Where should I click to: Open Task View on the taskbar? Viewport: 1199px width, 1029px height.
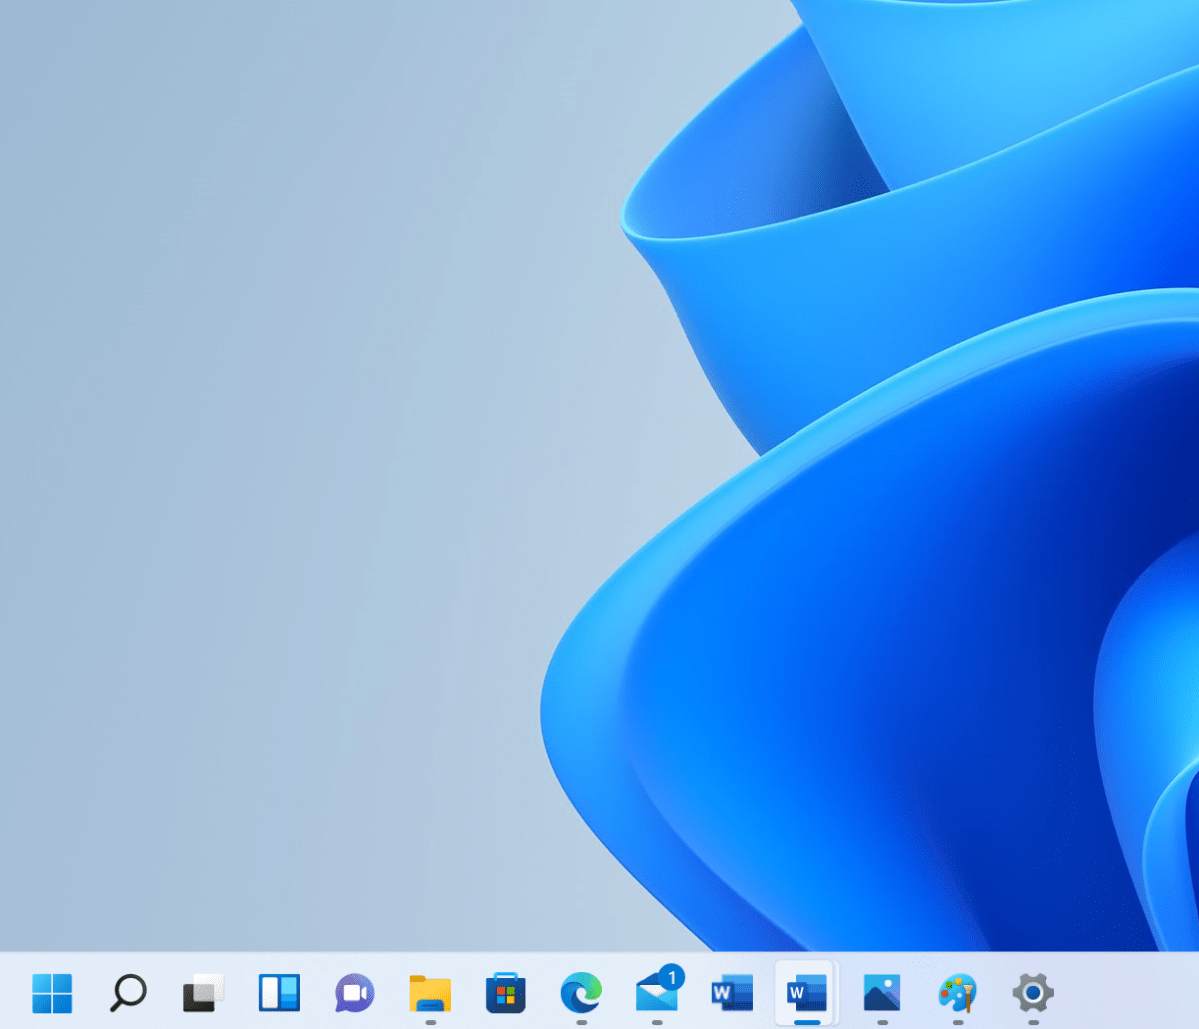203,993
